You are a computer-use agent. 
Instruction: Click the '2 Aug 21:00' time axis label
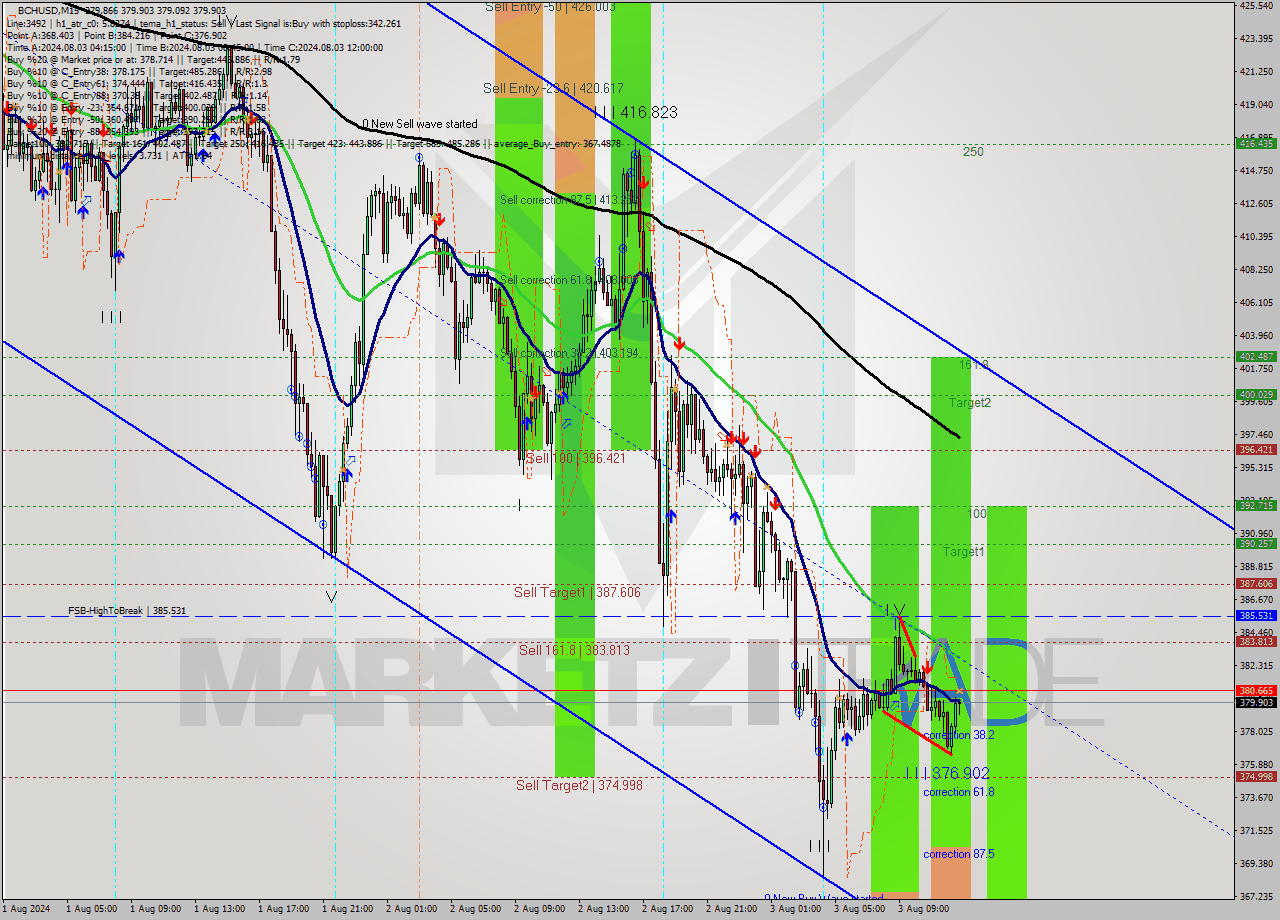click(733, 909)
